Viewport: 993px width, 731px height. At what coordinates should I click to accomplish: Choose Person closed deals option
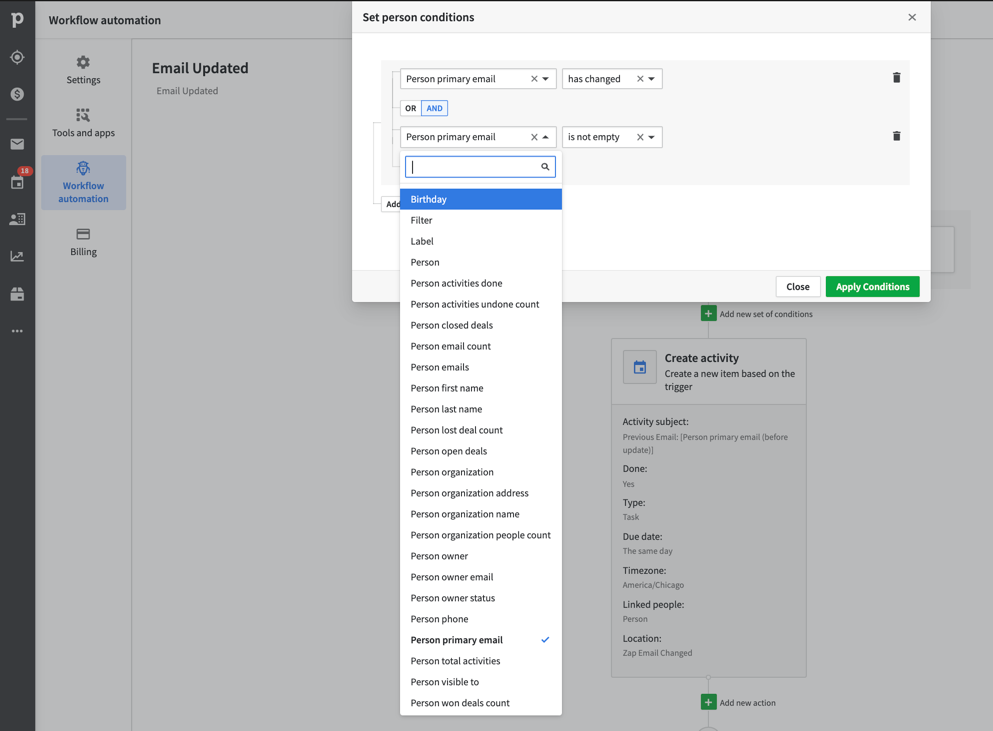tap(481, 324)
